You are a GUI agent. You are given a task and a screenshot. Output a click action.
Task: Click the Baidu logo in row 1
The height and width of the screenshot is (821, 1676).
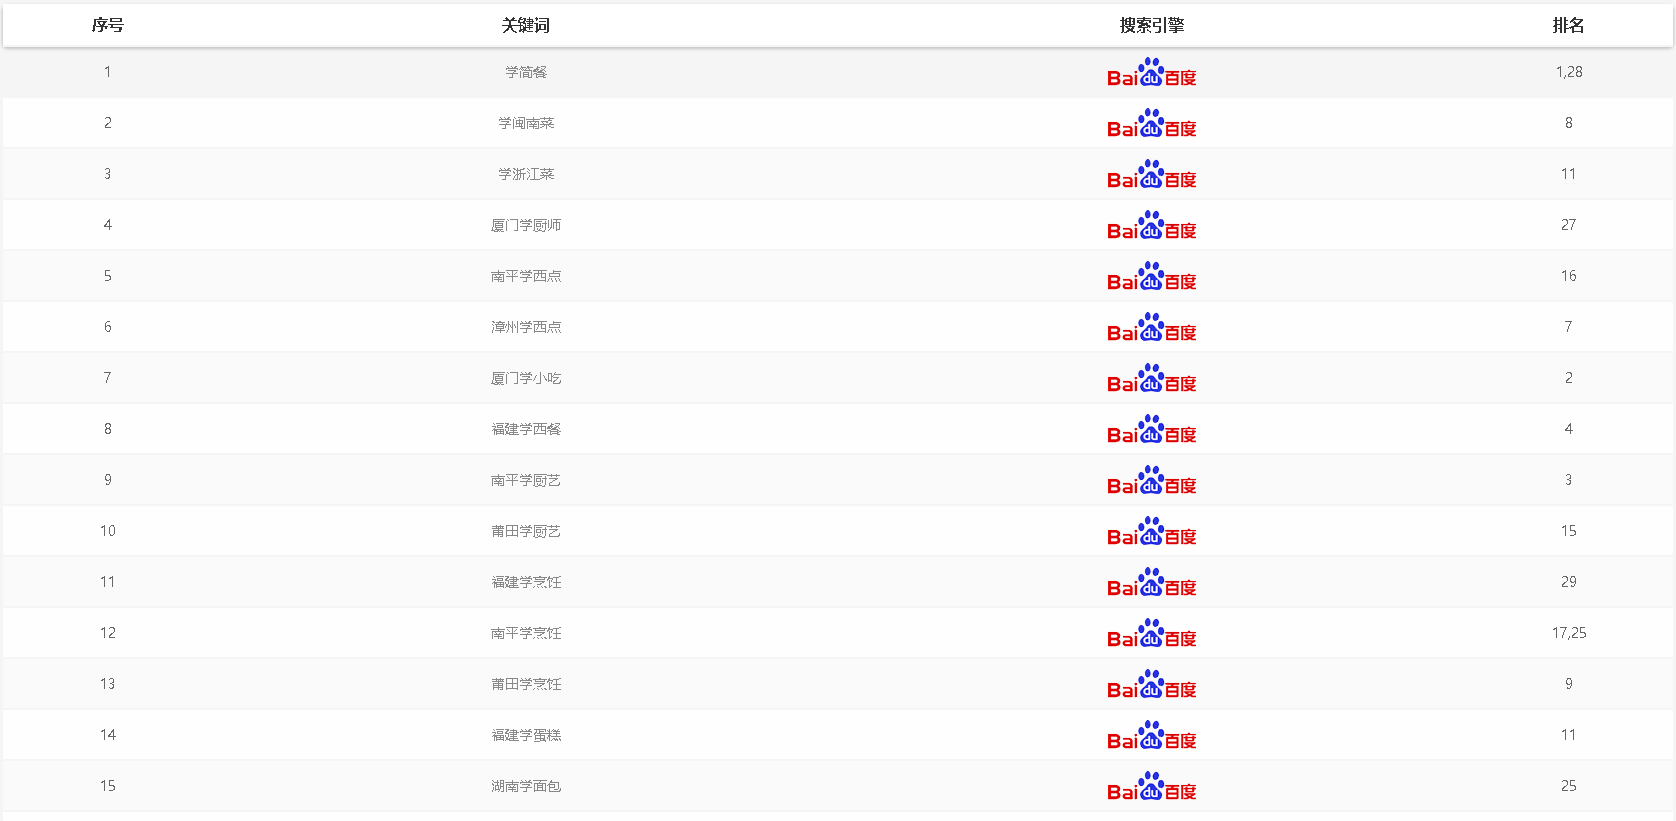click(x=1151, y=72)
